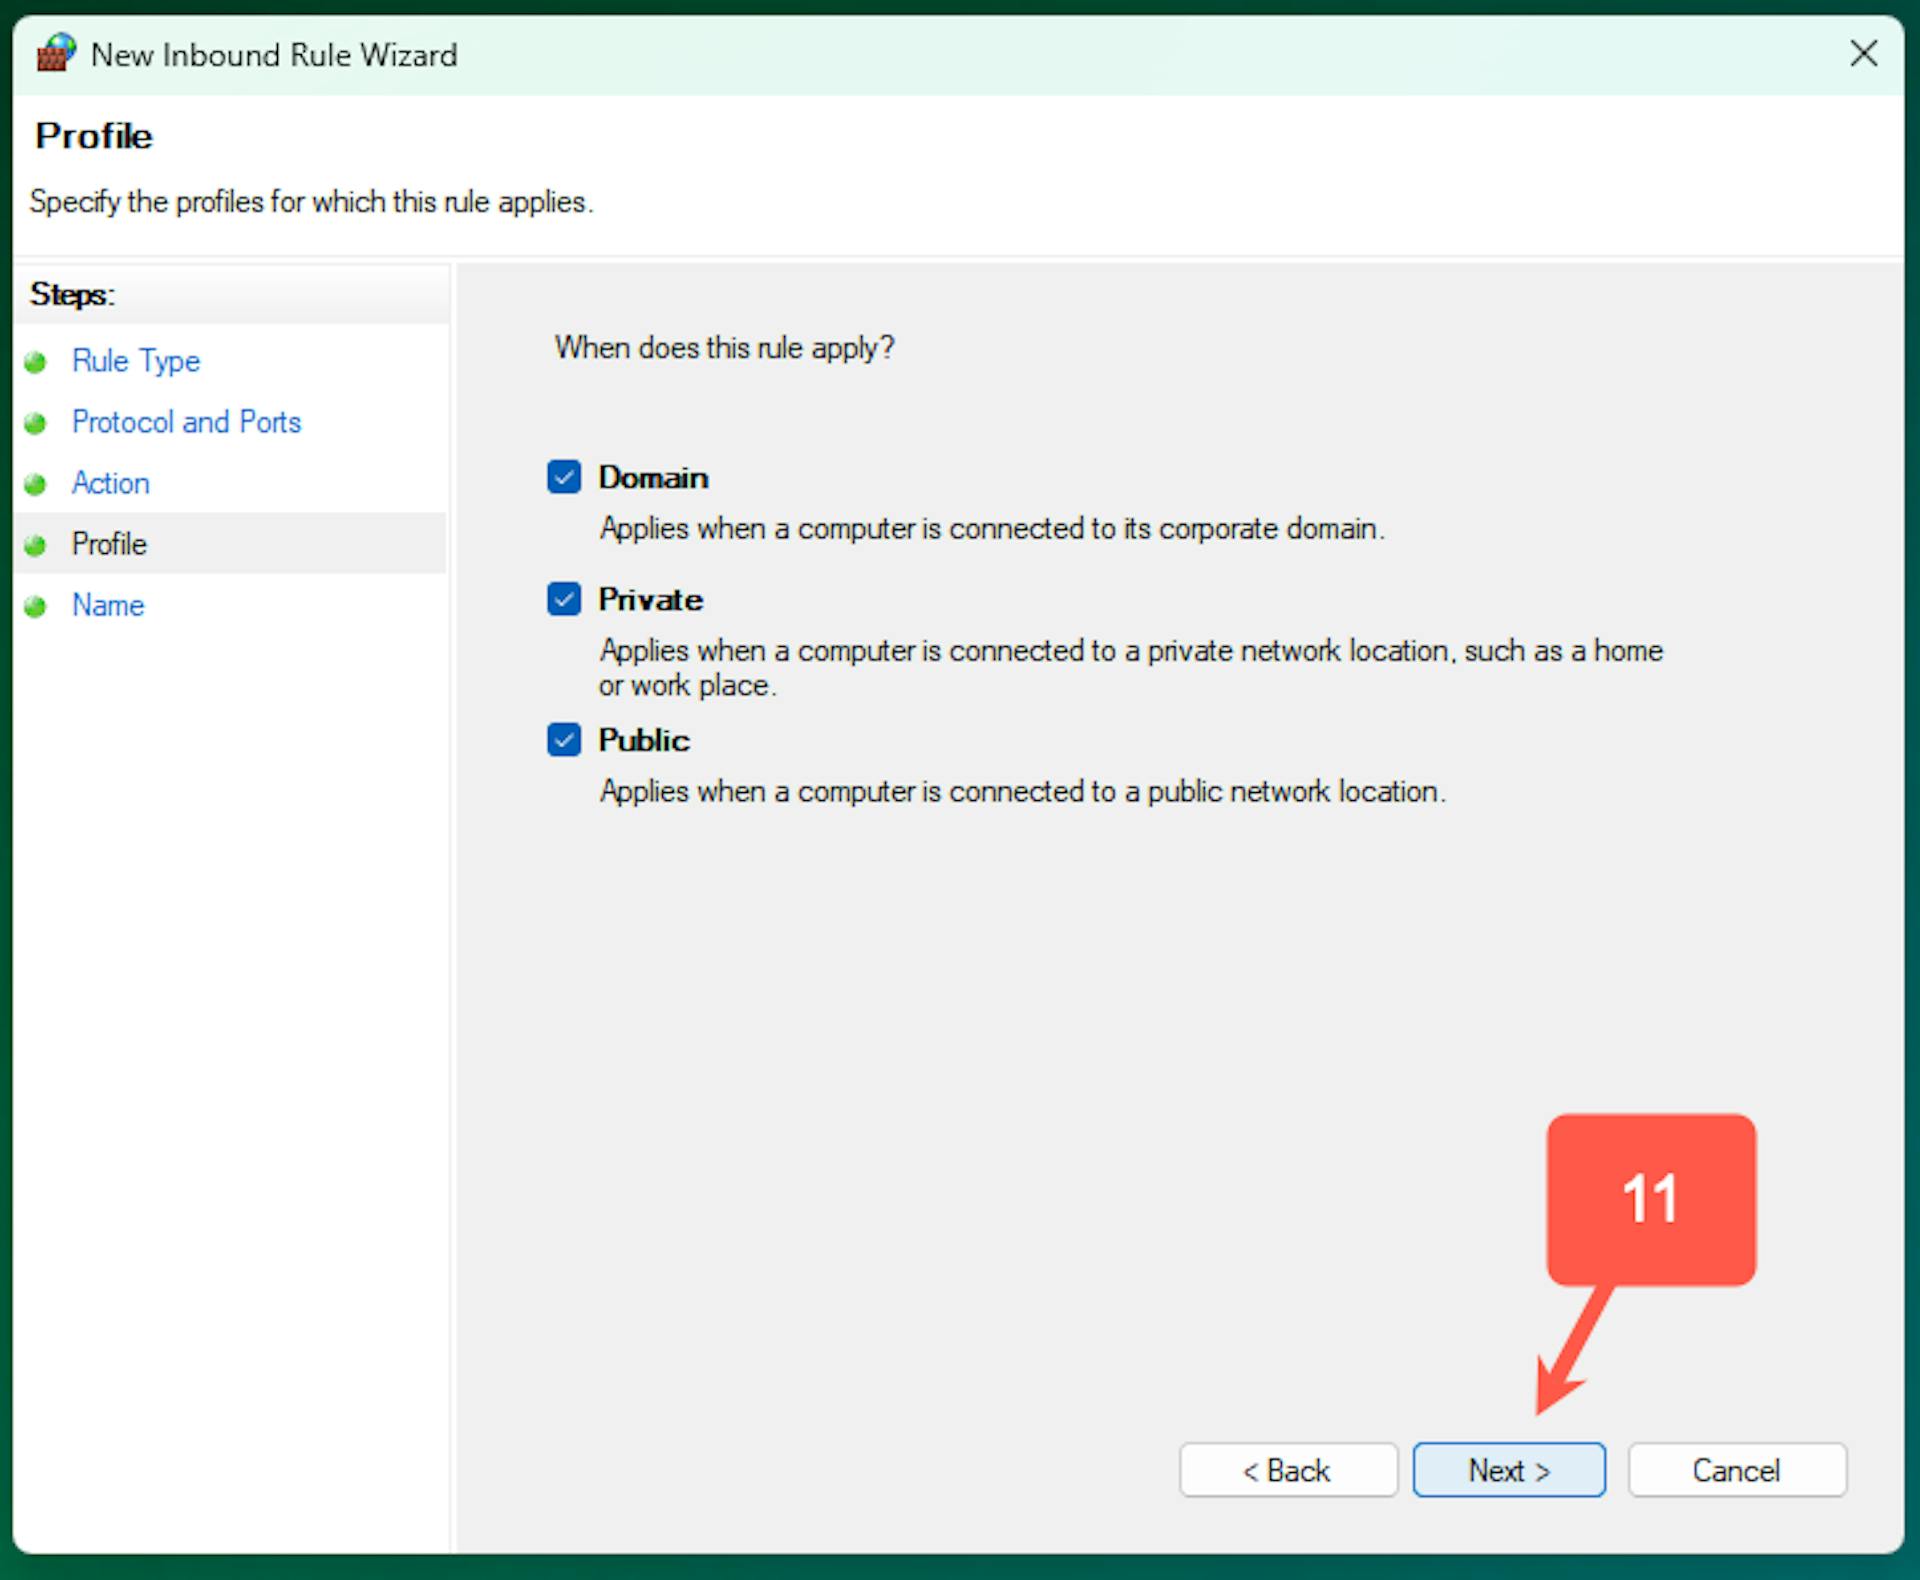The image size is (1920, 1580).
Task: Click green bullet beside Profile step
Action: [36, 545]
